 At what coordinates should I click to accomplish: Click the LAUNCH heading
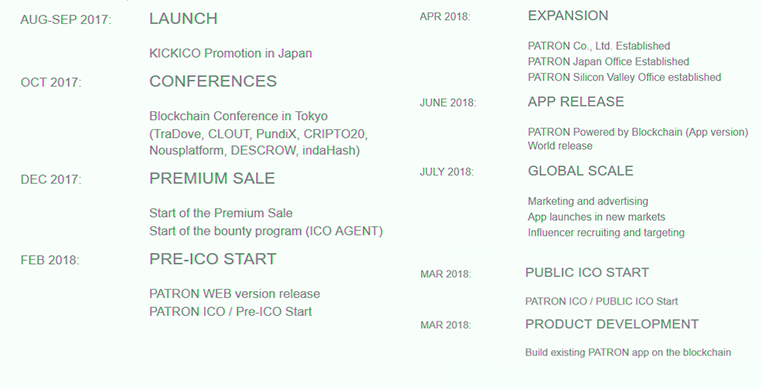(x=183, y=18)
